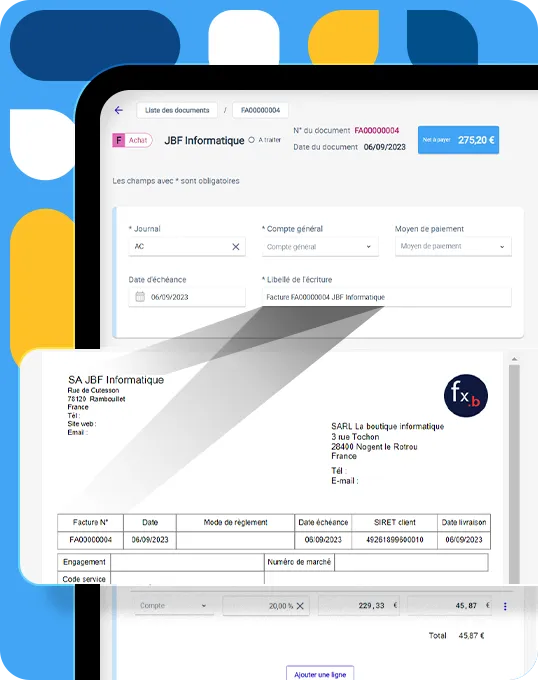Click the Date d'échéance field
This screenshot has height=680, width=538.
(x=187, y=297)
